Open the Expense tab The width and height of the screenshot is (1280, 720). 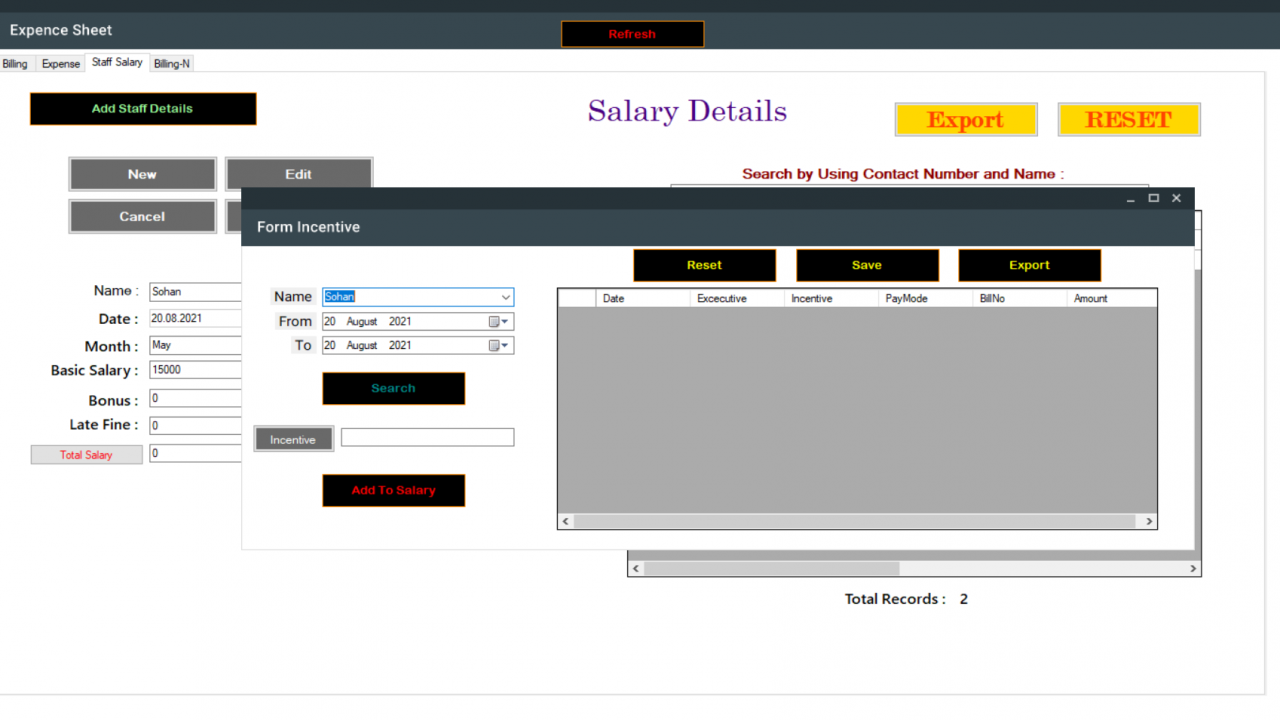point(60,64)
